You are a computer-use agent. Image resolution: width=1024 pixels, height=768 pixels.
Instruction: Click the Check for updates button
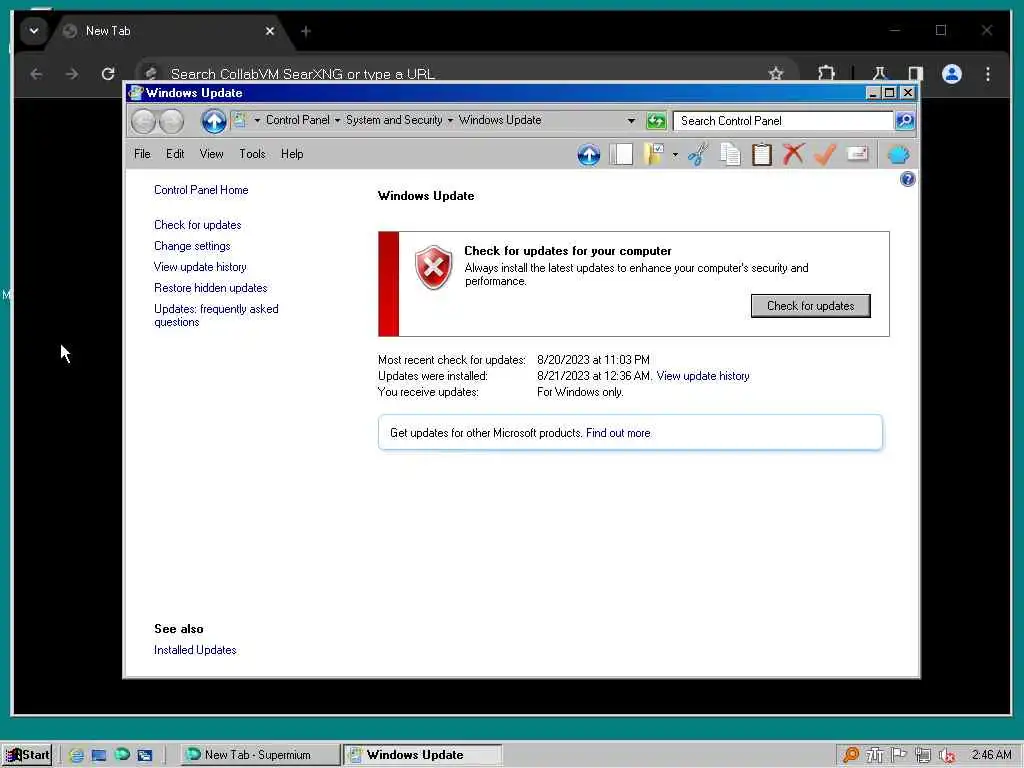coord(810,306)
